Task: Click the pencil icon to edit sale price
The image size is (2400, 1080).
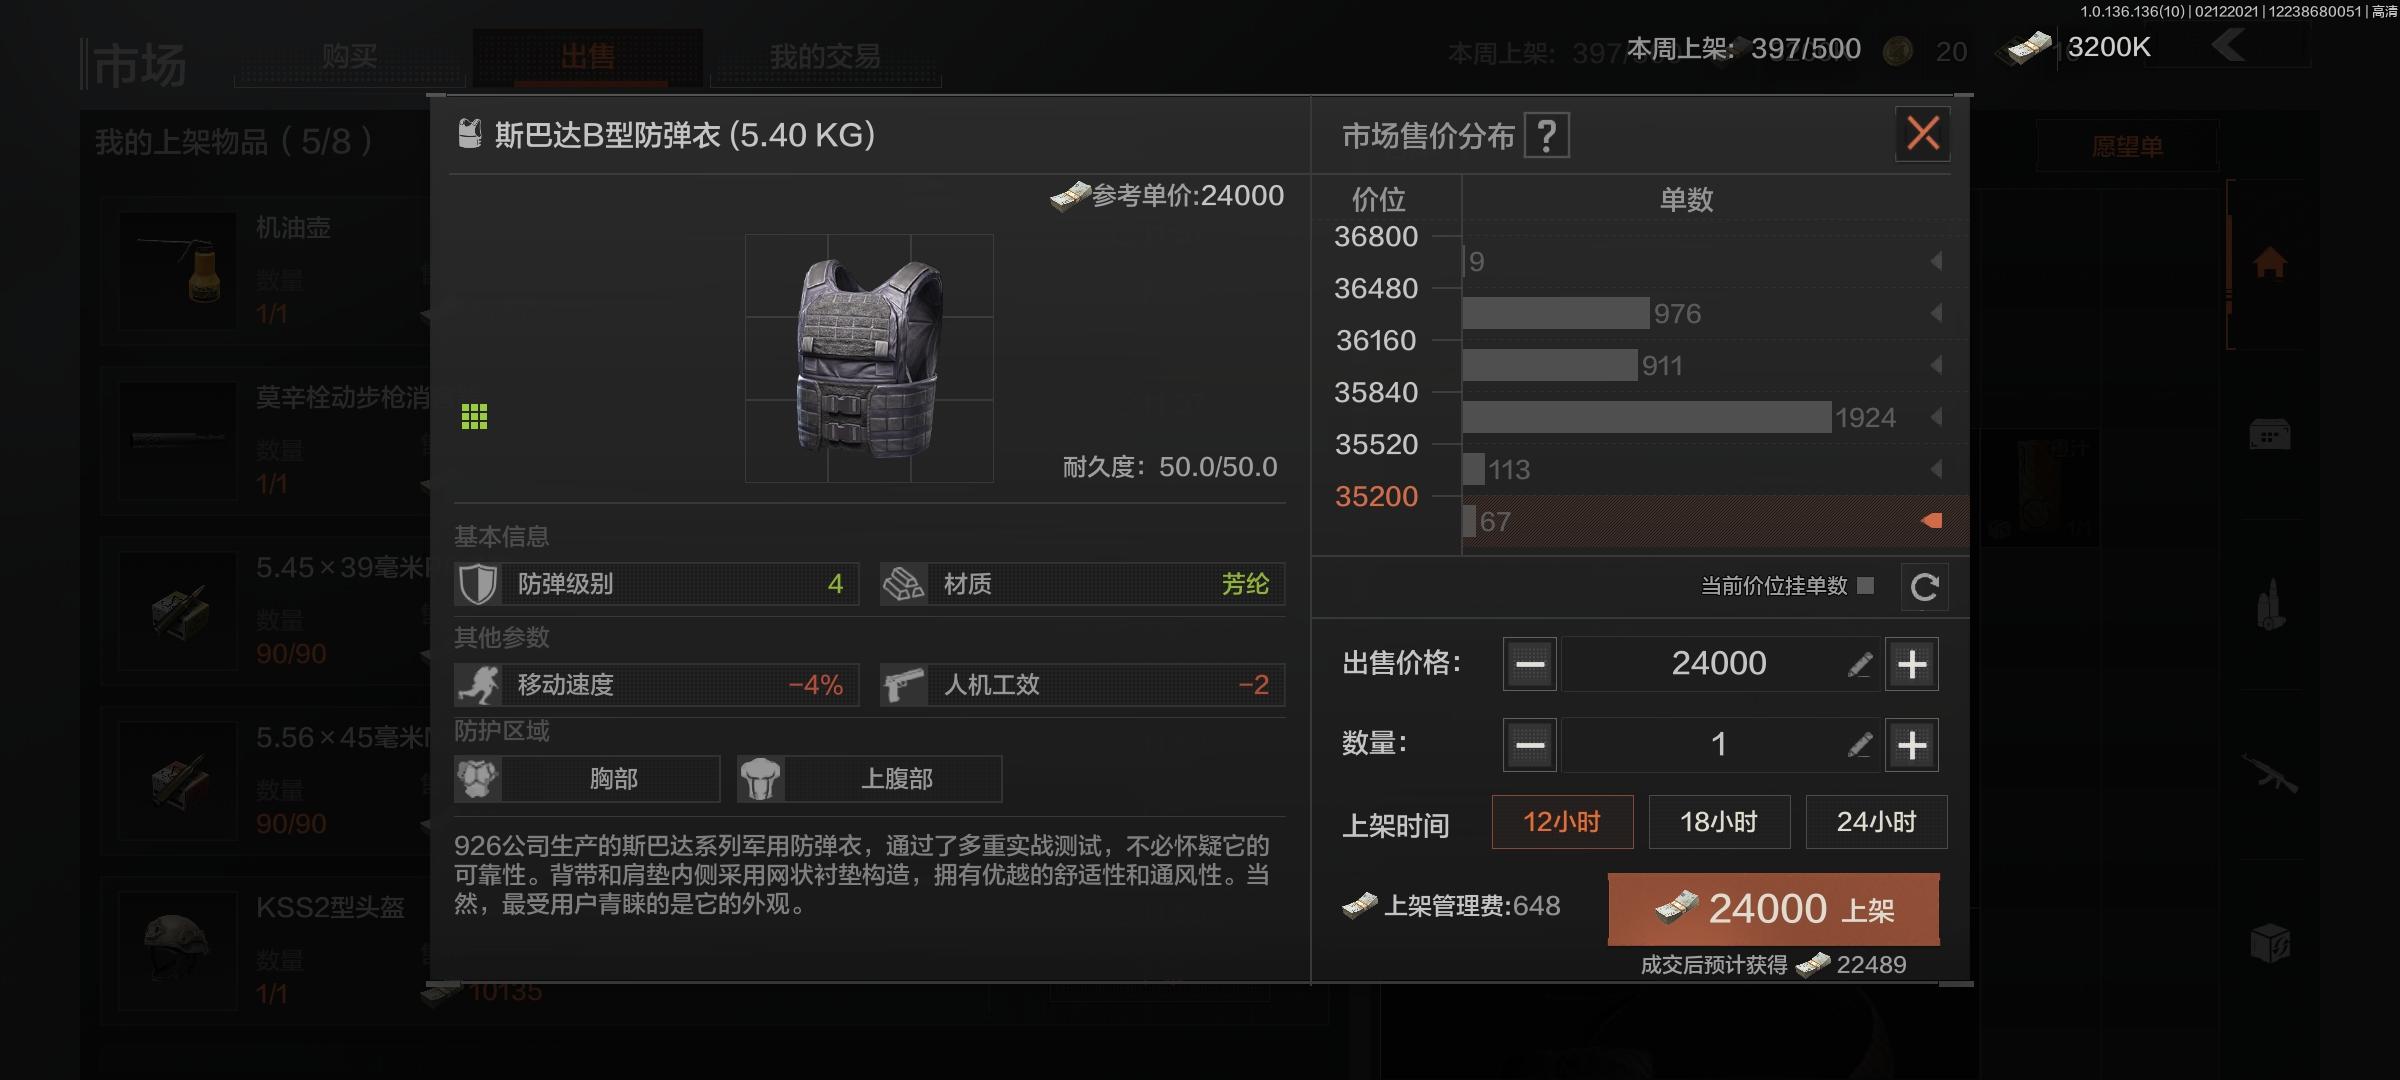Action: pos(1859,665)
